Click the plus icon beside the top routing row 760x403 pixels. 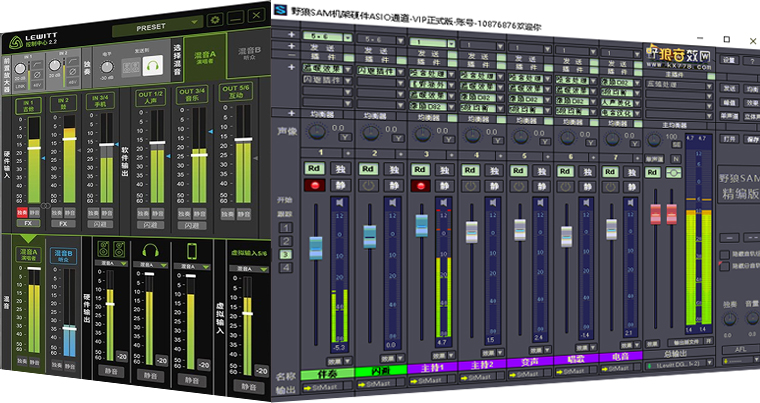(x=291, y=34)
